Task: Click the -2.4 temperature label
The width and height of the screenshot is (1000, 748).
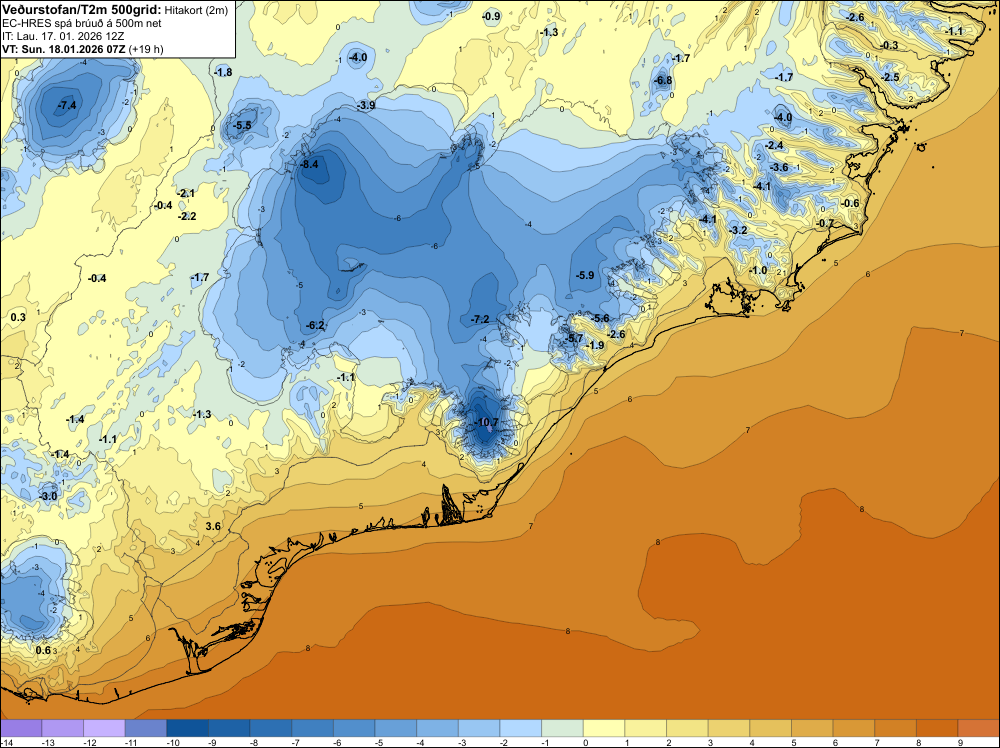Action: 774,145
